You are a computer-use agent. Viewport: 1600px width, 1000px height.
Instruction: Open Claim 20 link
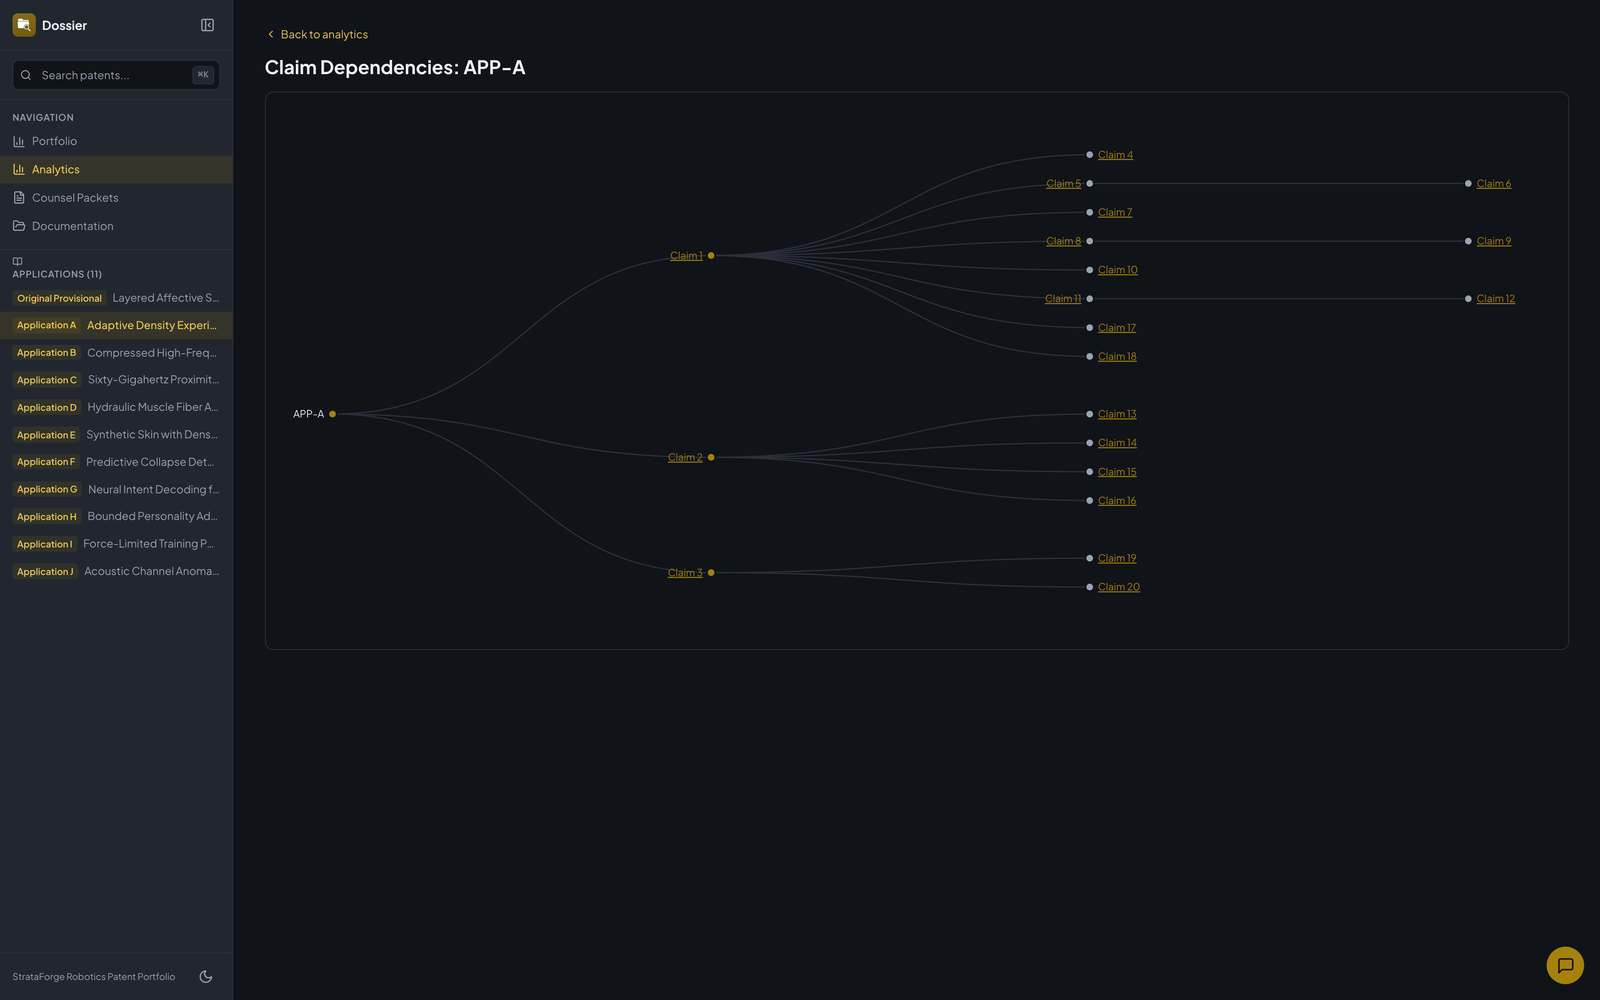point(1119,587)
